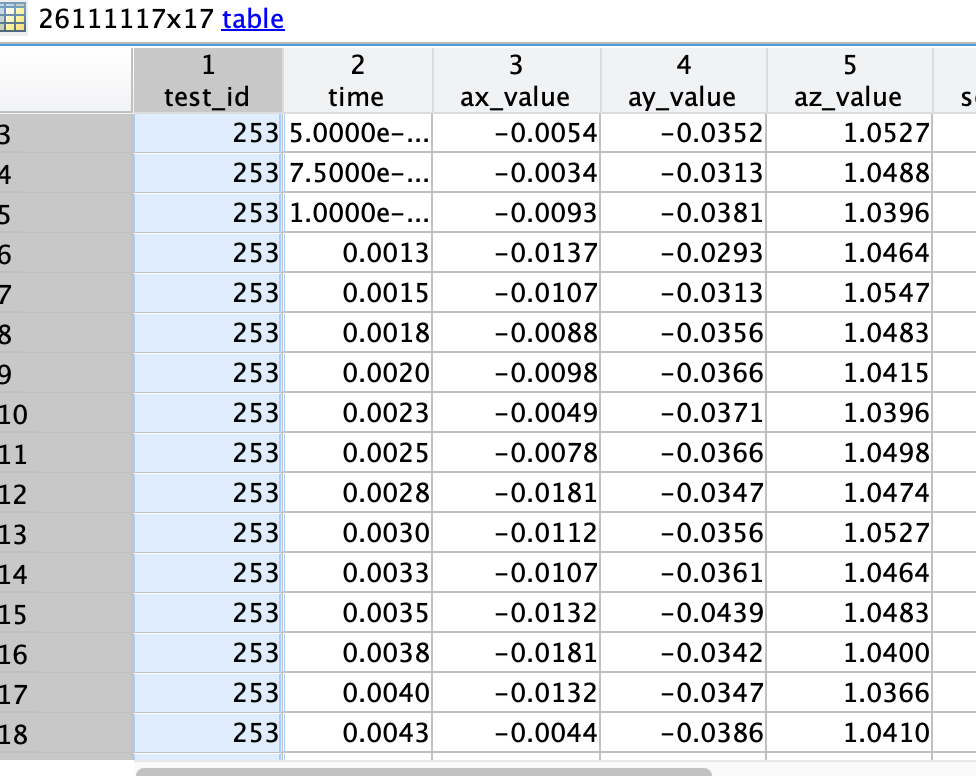Select row header 18

(x=67, y=733)
